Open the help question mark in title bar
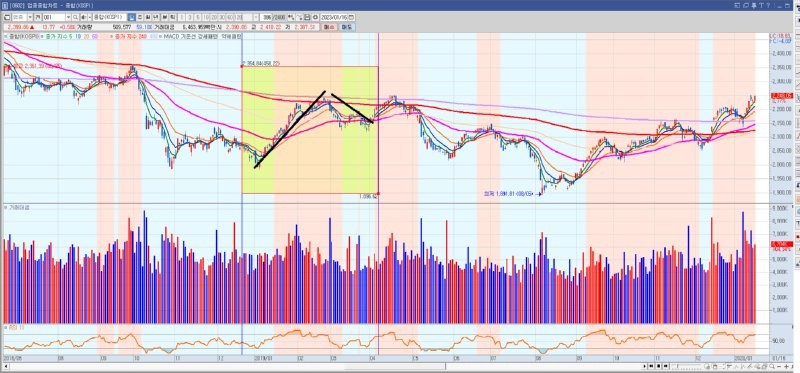 click(x=768, y=5)
